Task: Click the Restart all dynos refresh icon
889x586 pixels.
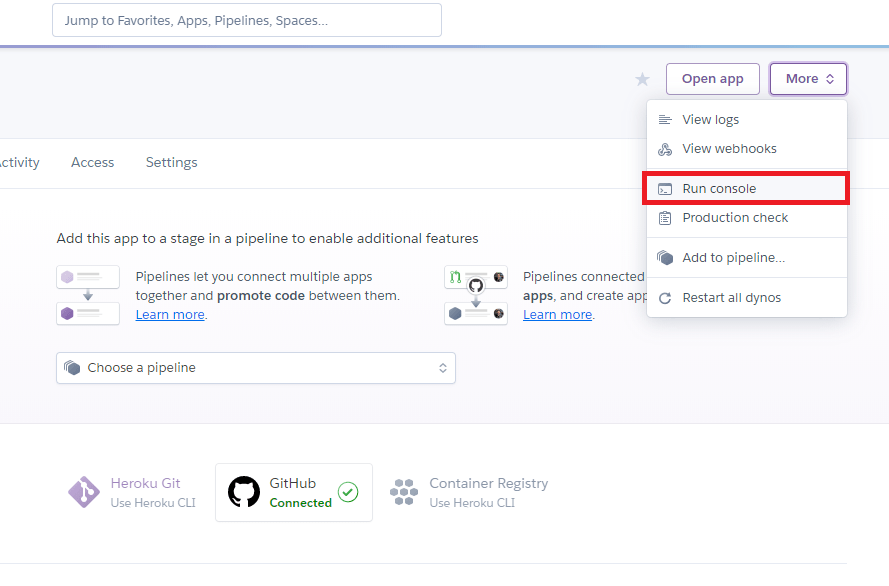Action: [665, 298]
